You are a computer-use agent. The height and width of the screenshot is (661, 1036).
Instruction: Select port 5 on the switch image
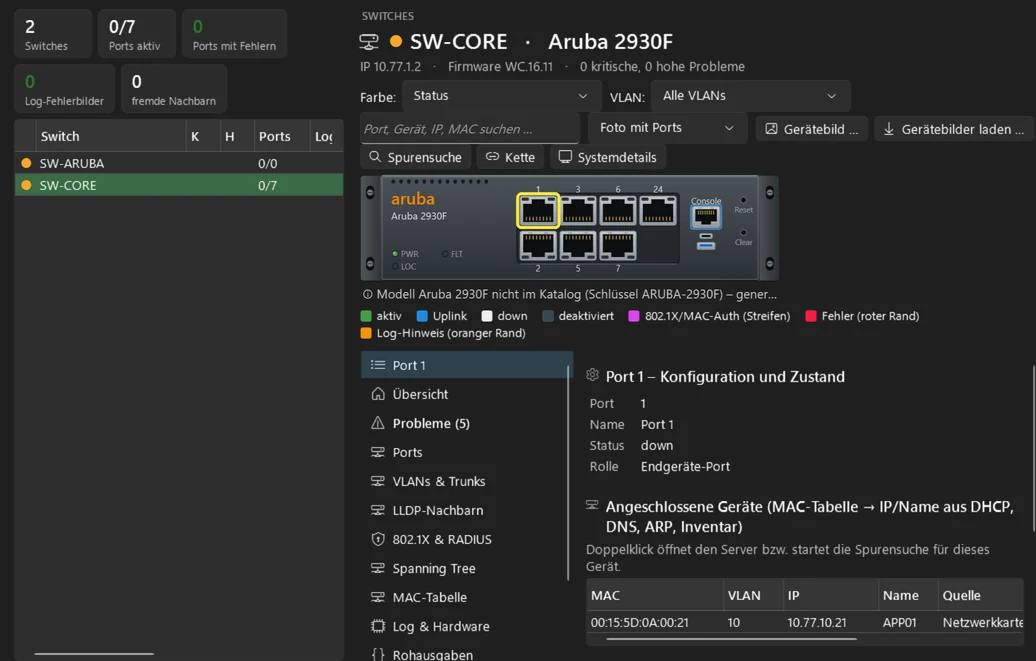pos(578,245)
